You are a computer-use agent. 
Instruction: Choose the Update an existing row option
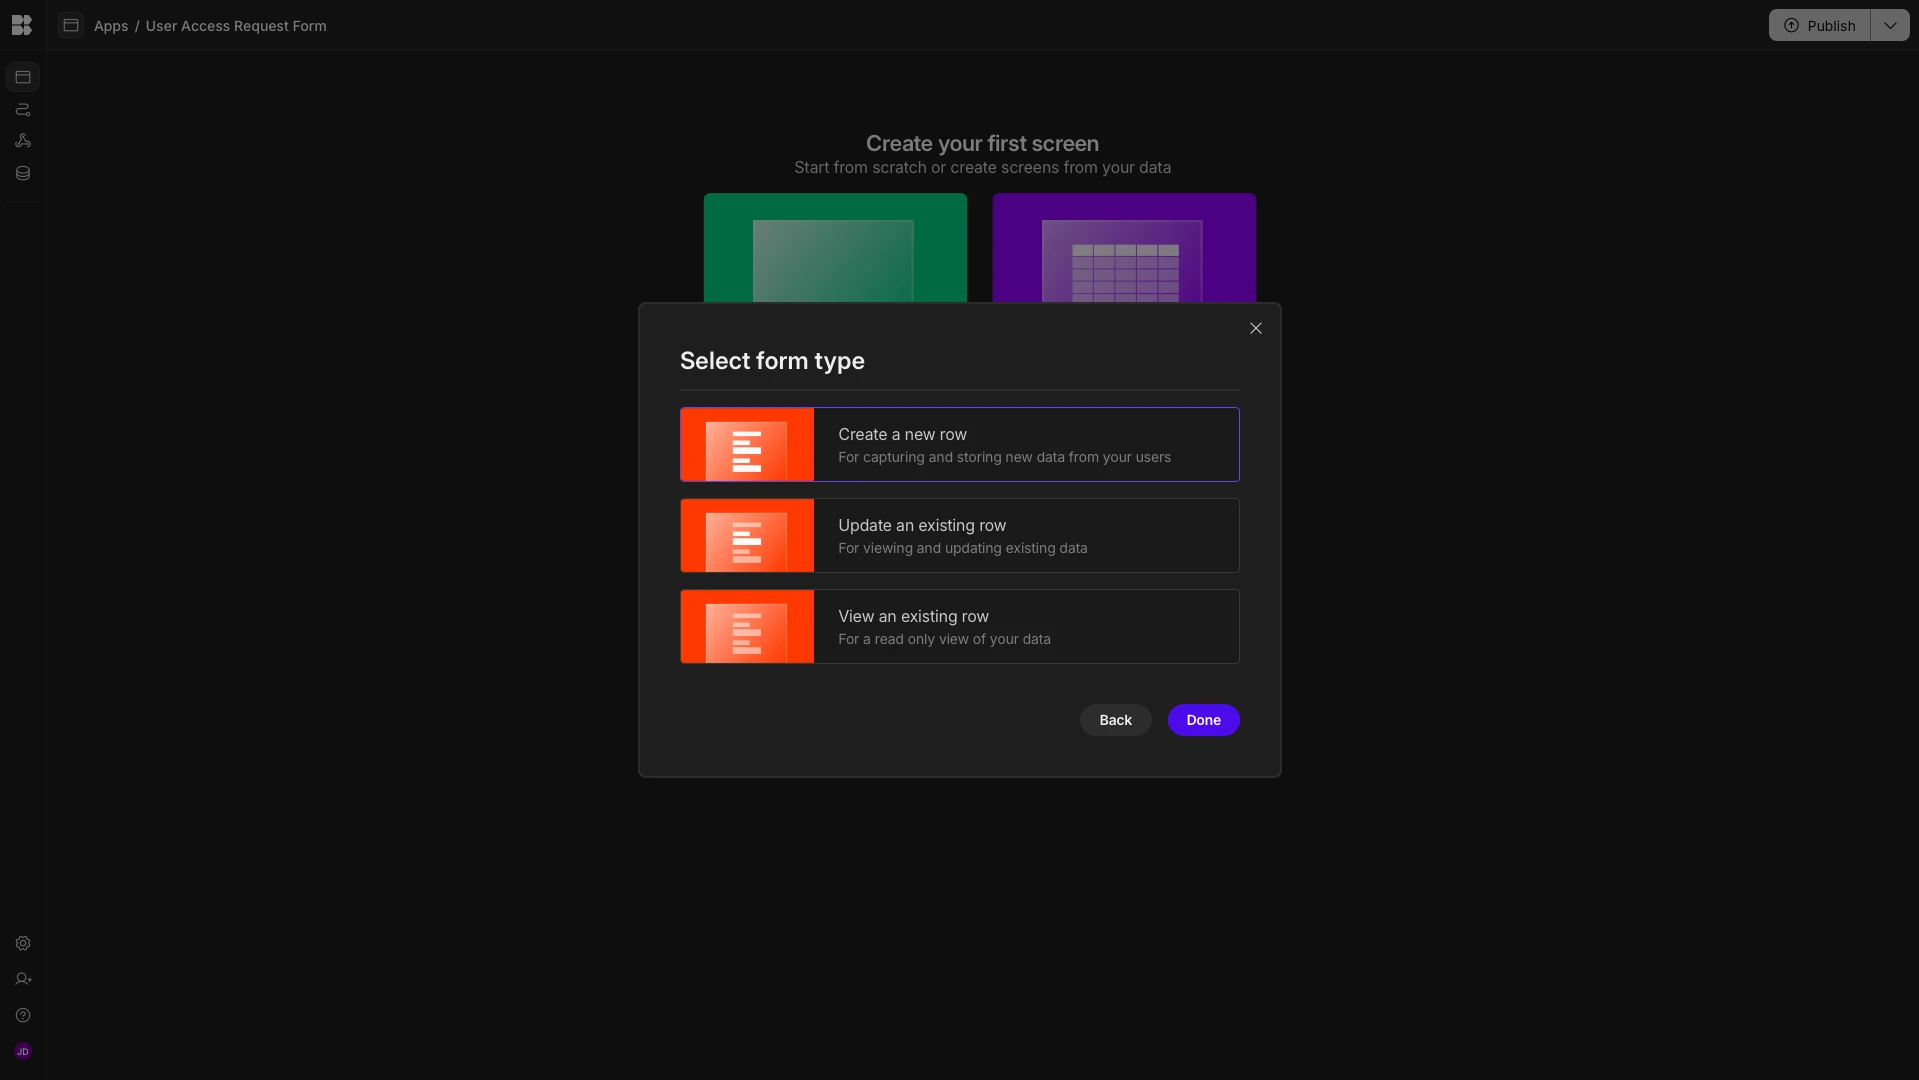[958, 535]
